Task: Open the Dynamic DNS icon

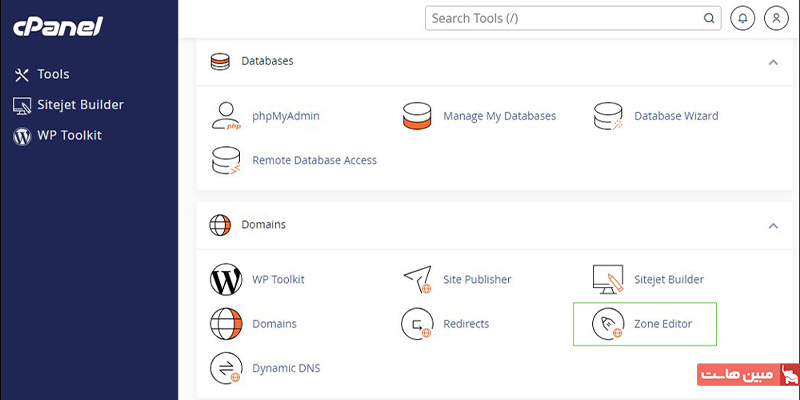Action: [226, 368]
